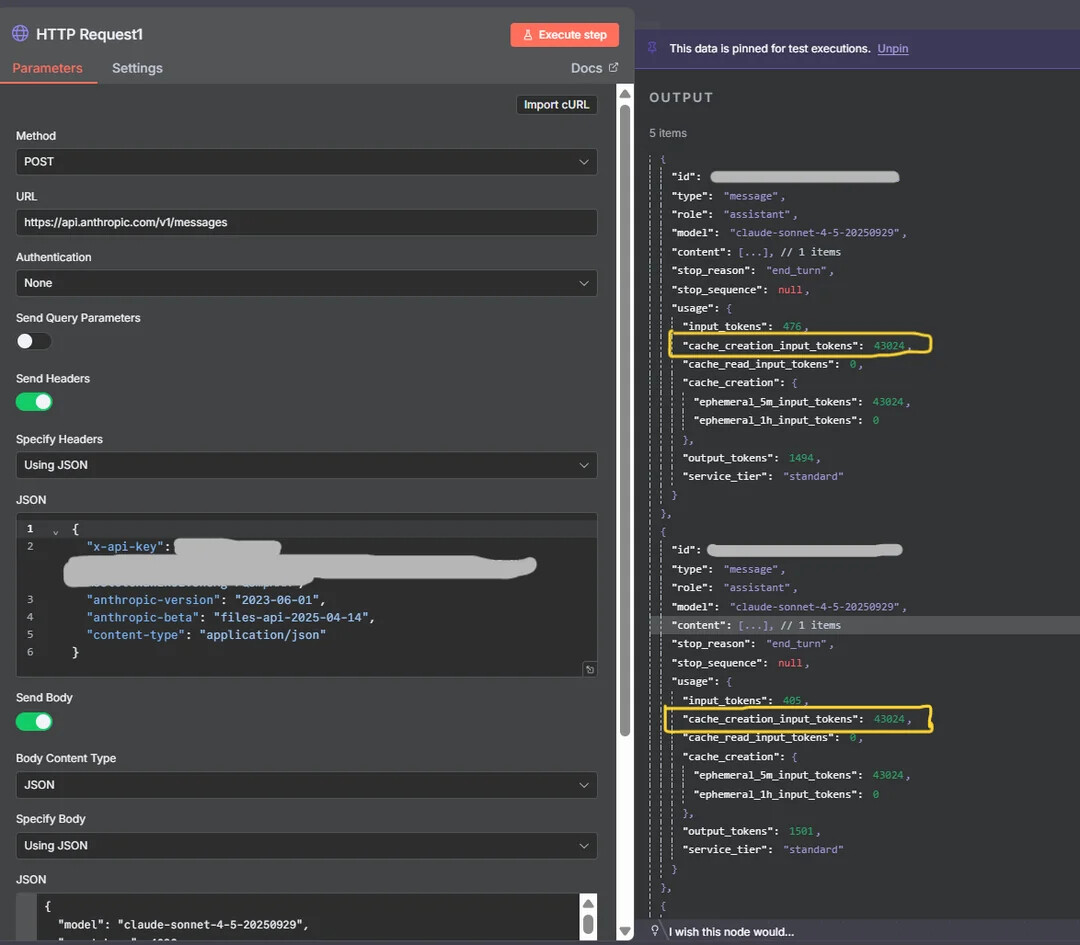Turn off the Send Headers toggle
This screenshot has width=1080, height=945.
pos(34,402)
